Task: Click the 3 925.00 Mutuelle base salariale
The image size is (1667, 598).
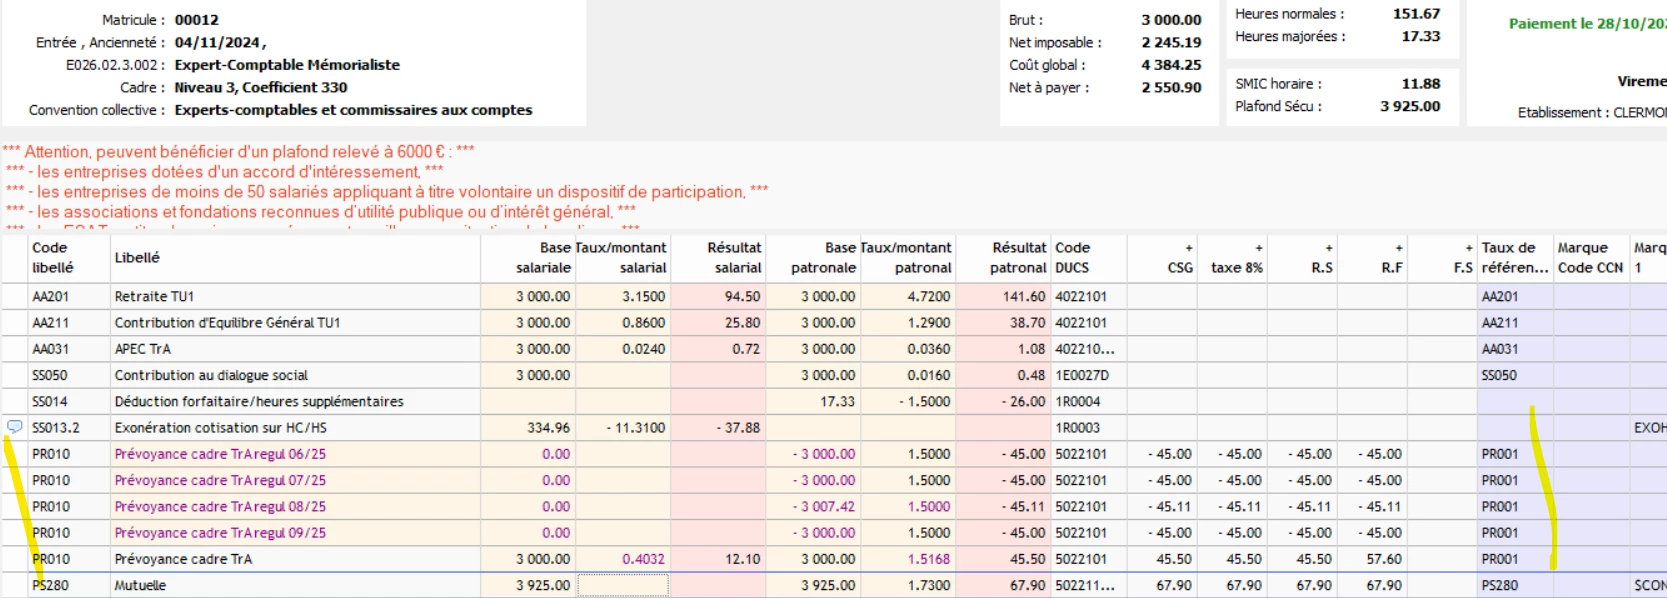Action: coord(543,585)
